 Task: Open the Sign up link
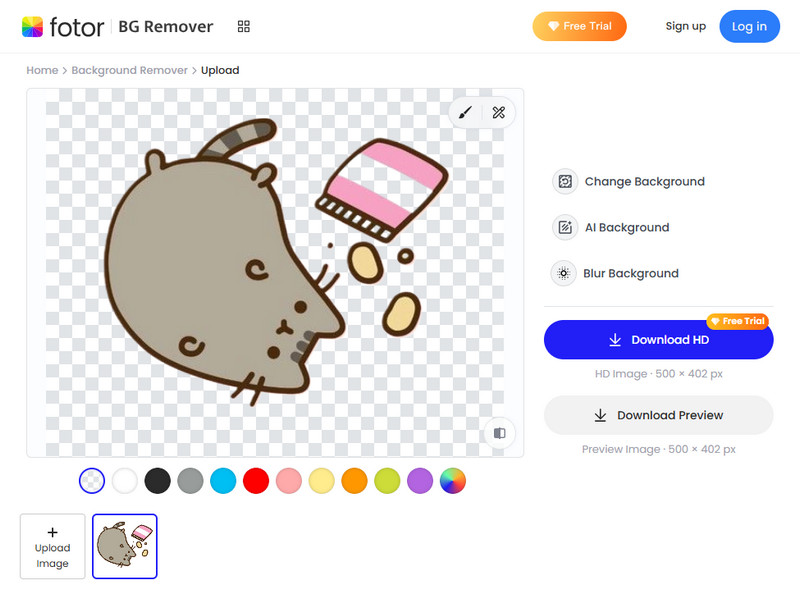(x=686, y=26)
